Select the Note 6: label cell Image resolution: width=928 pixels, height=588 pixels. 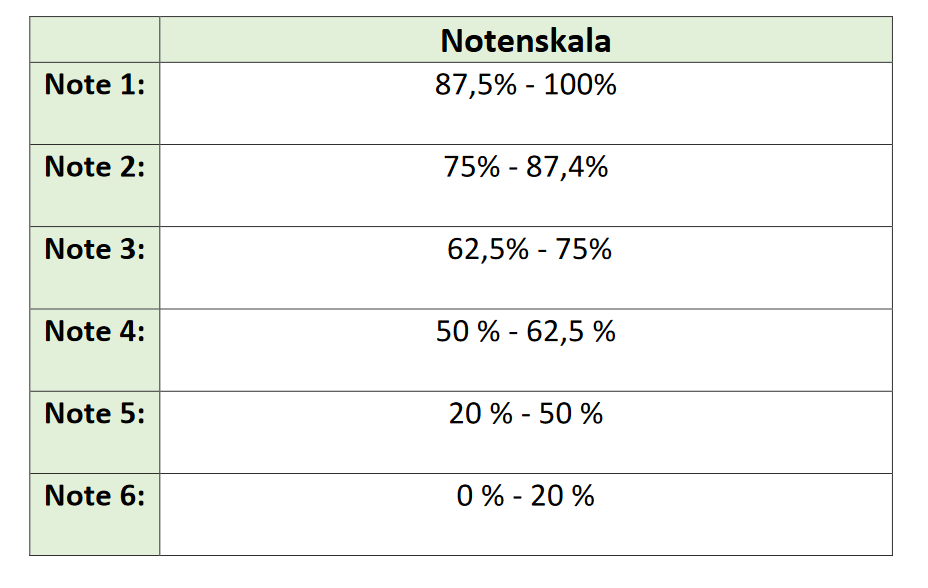[95, 515]
